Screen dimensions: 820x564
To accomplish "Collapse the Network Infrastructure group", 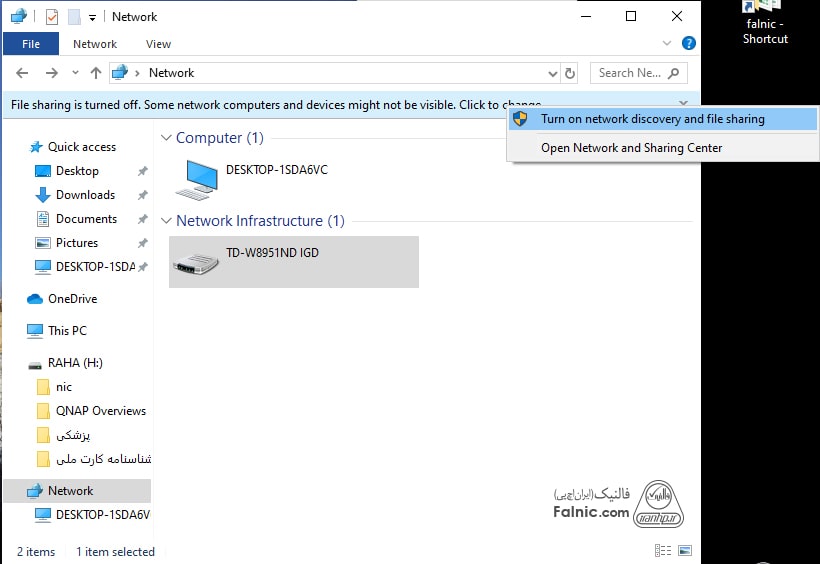I will (166, 221).
